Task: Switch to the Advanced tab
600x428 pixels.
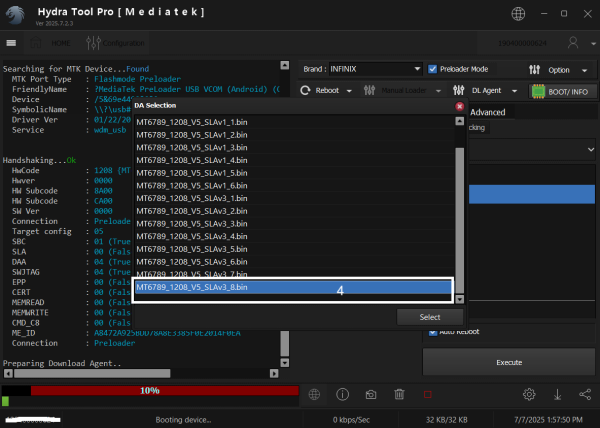Action: click(488, 112)
